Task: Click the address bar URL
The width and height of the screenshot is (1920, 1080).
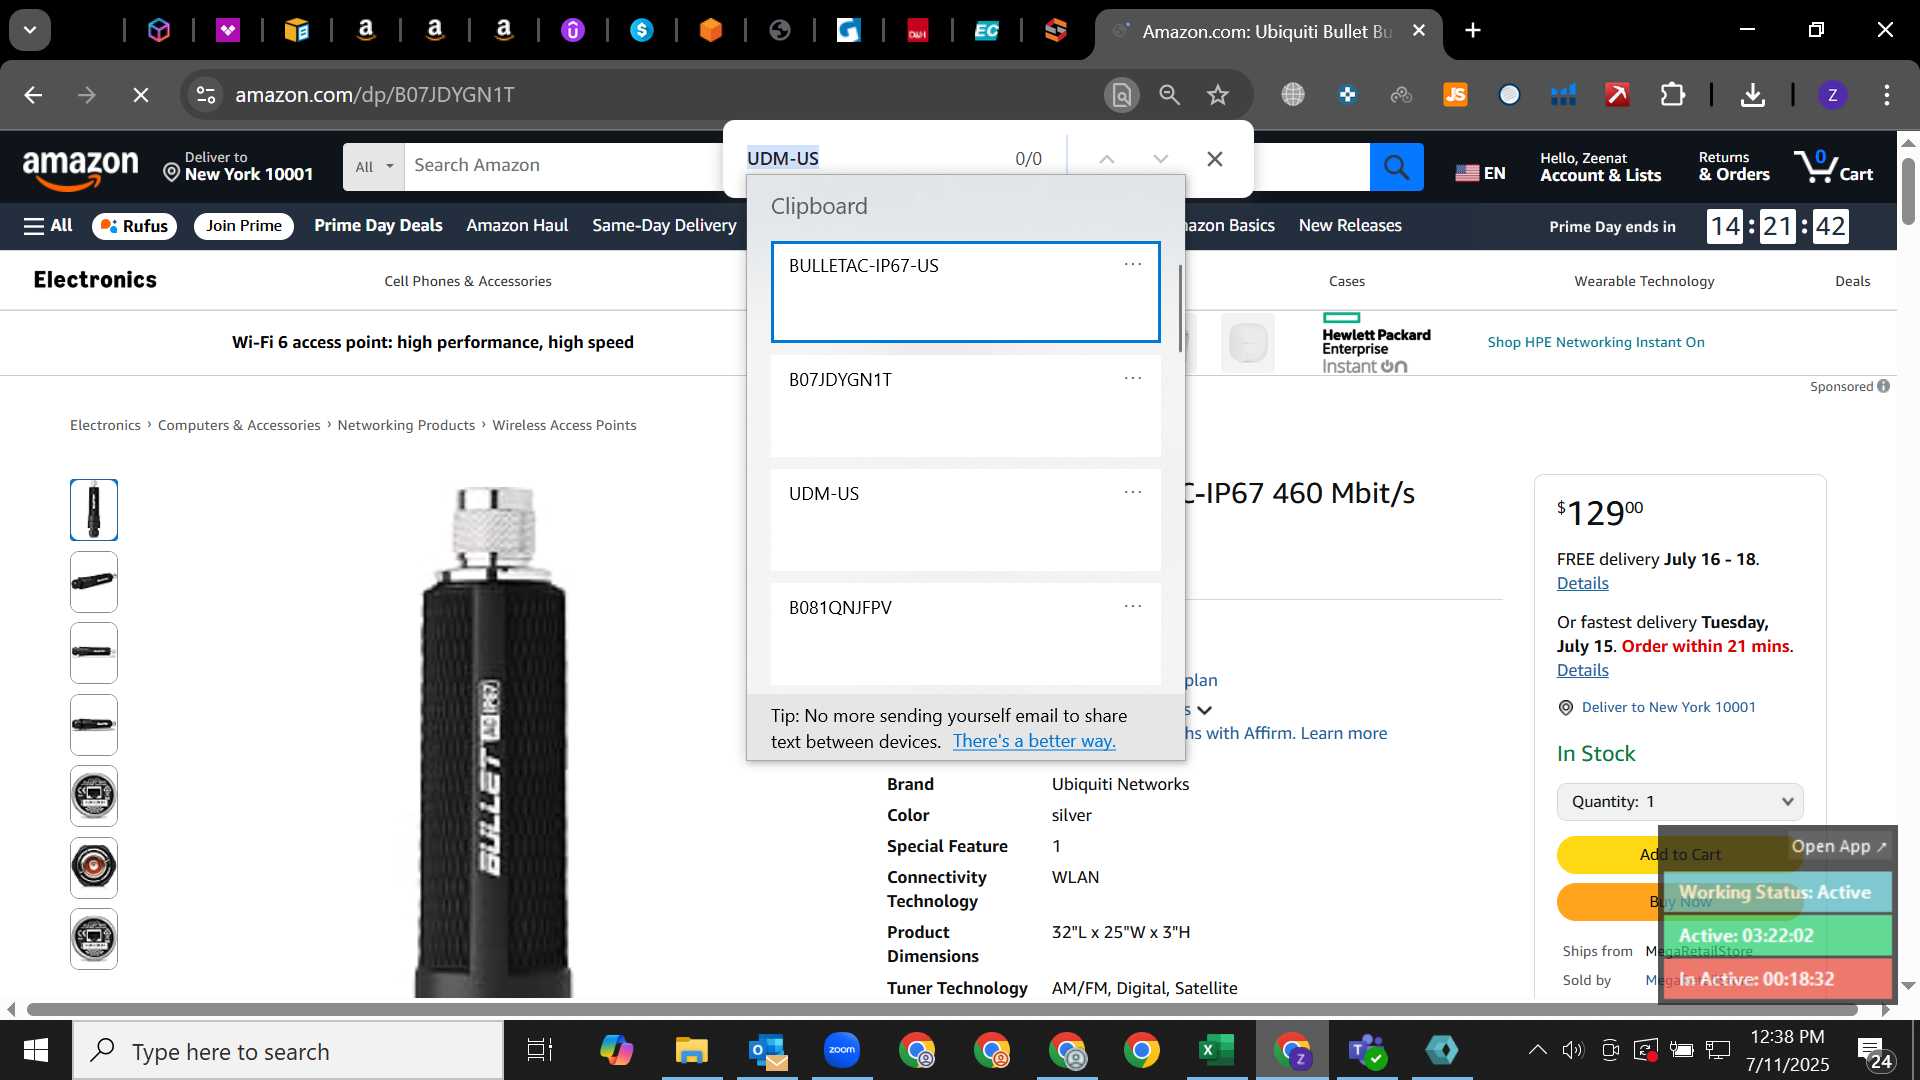Action: click(x=374, y=95)
